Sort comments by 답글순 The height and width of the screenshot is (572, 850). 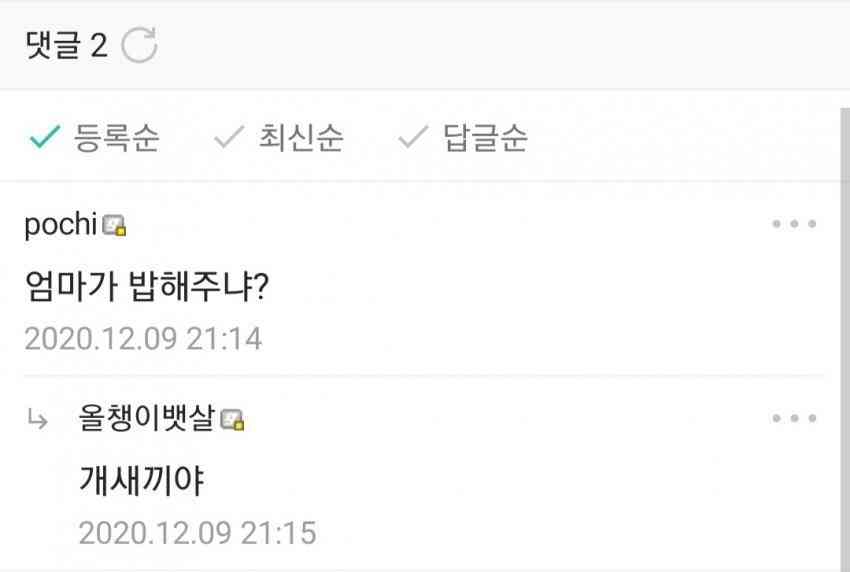coord(485,137)
